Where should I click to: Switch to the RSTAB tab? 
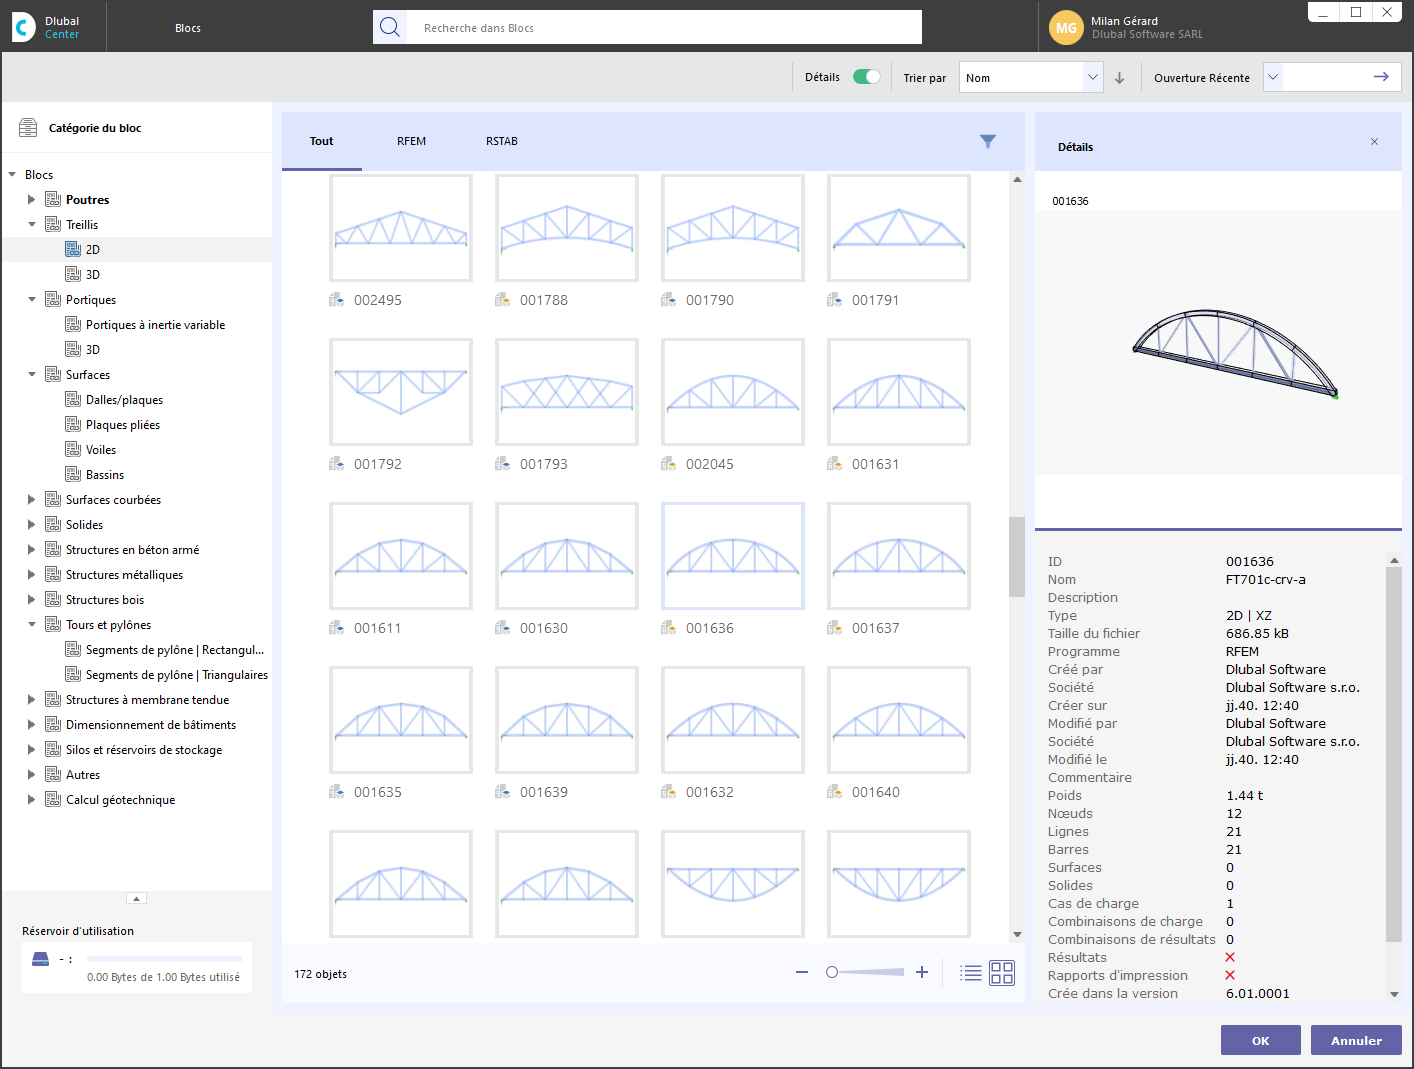point(502,141)
